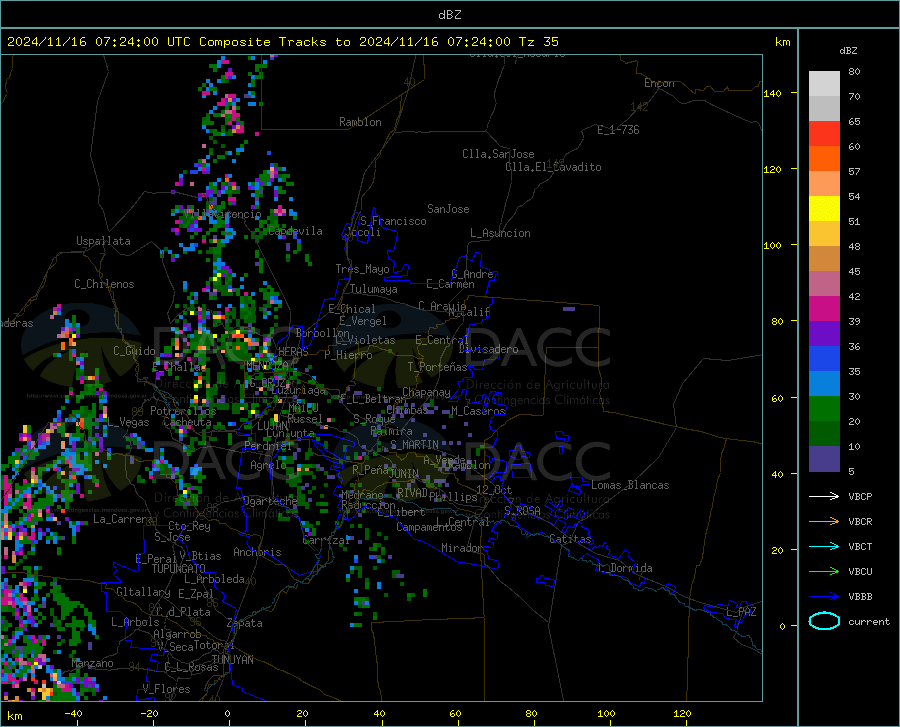Viewport: 900px width, 727px height.
Task: Click the C_Chilenos map label
Action: coord(104,284)
